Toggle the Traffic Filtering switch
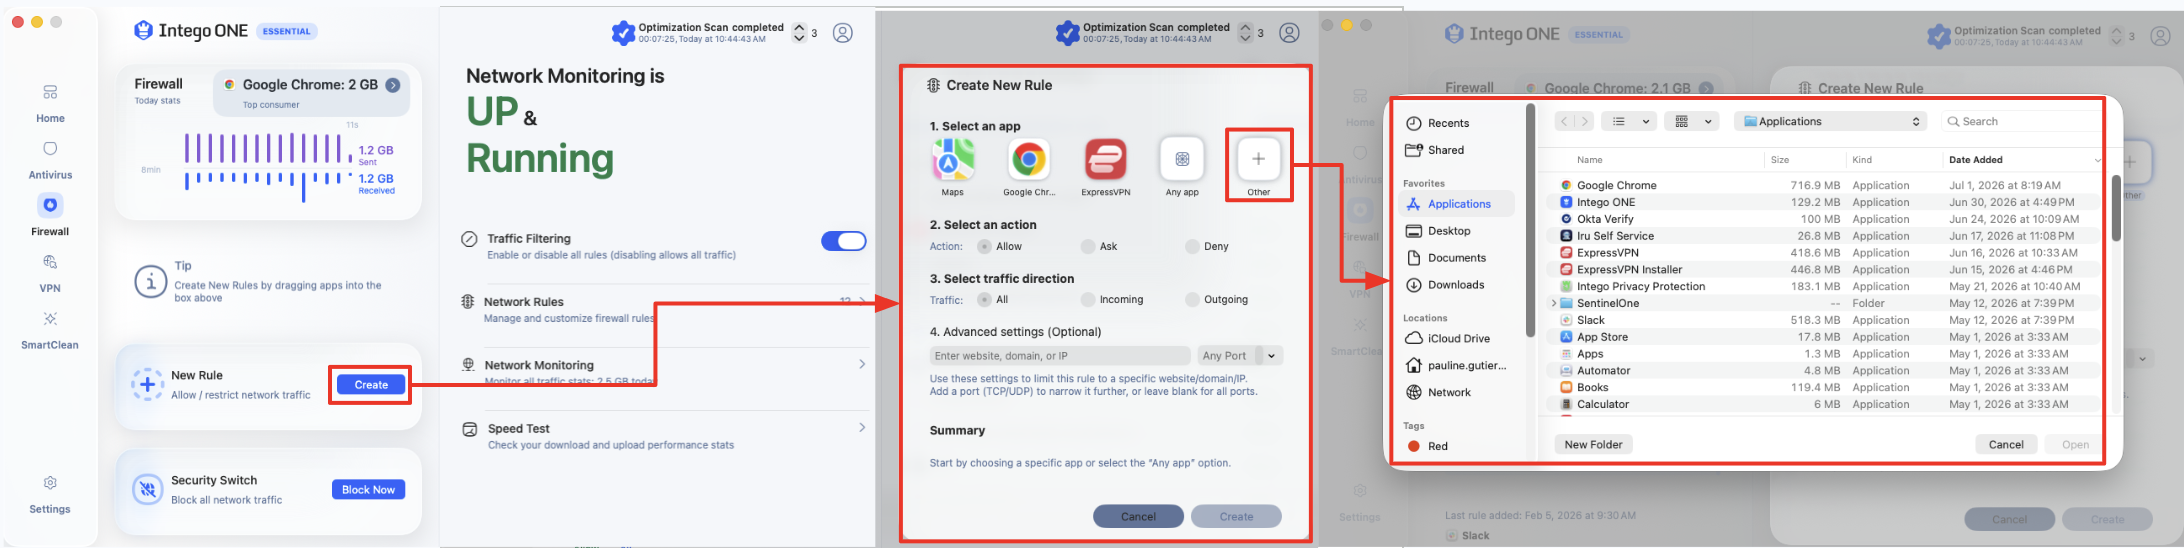Screen dimensions: 2184x548 [x=844, y=241]
